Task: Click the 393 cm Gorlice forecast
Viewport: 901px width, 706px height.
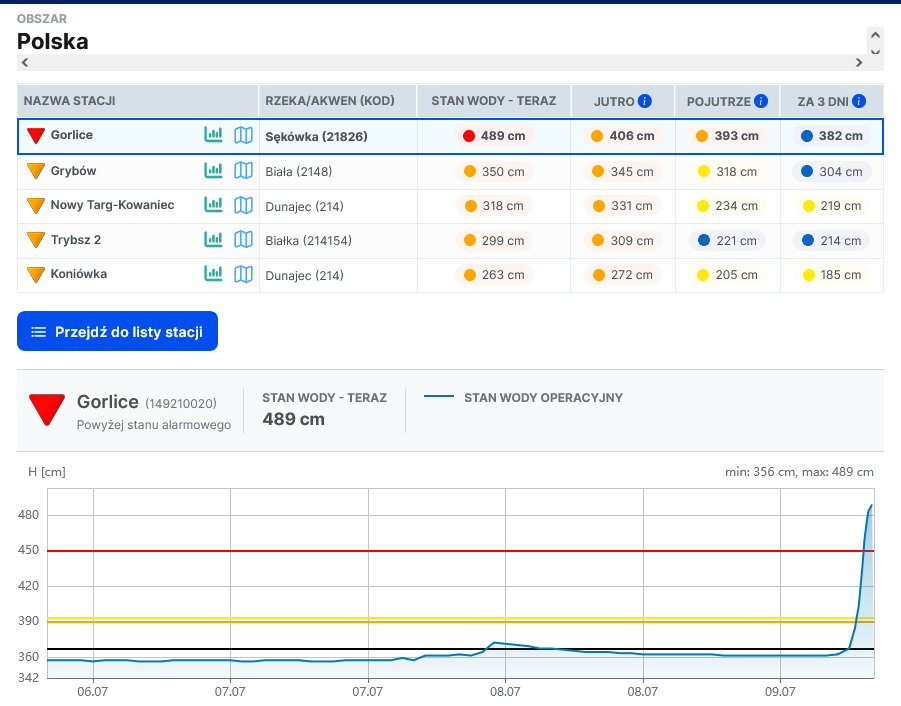Action: tap(727, 136)
